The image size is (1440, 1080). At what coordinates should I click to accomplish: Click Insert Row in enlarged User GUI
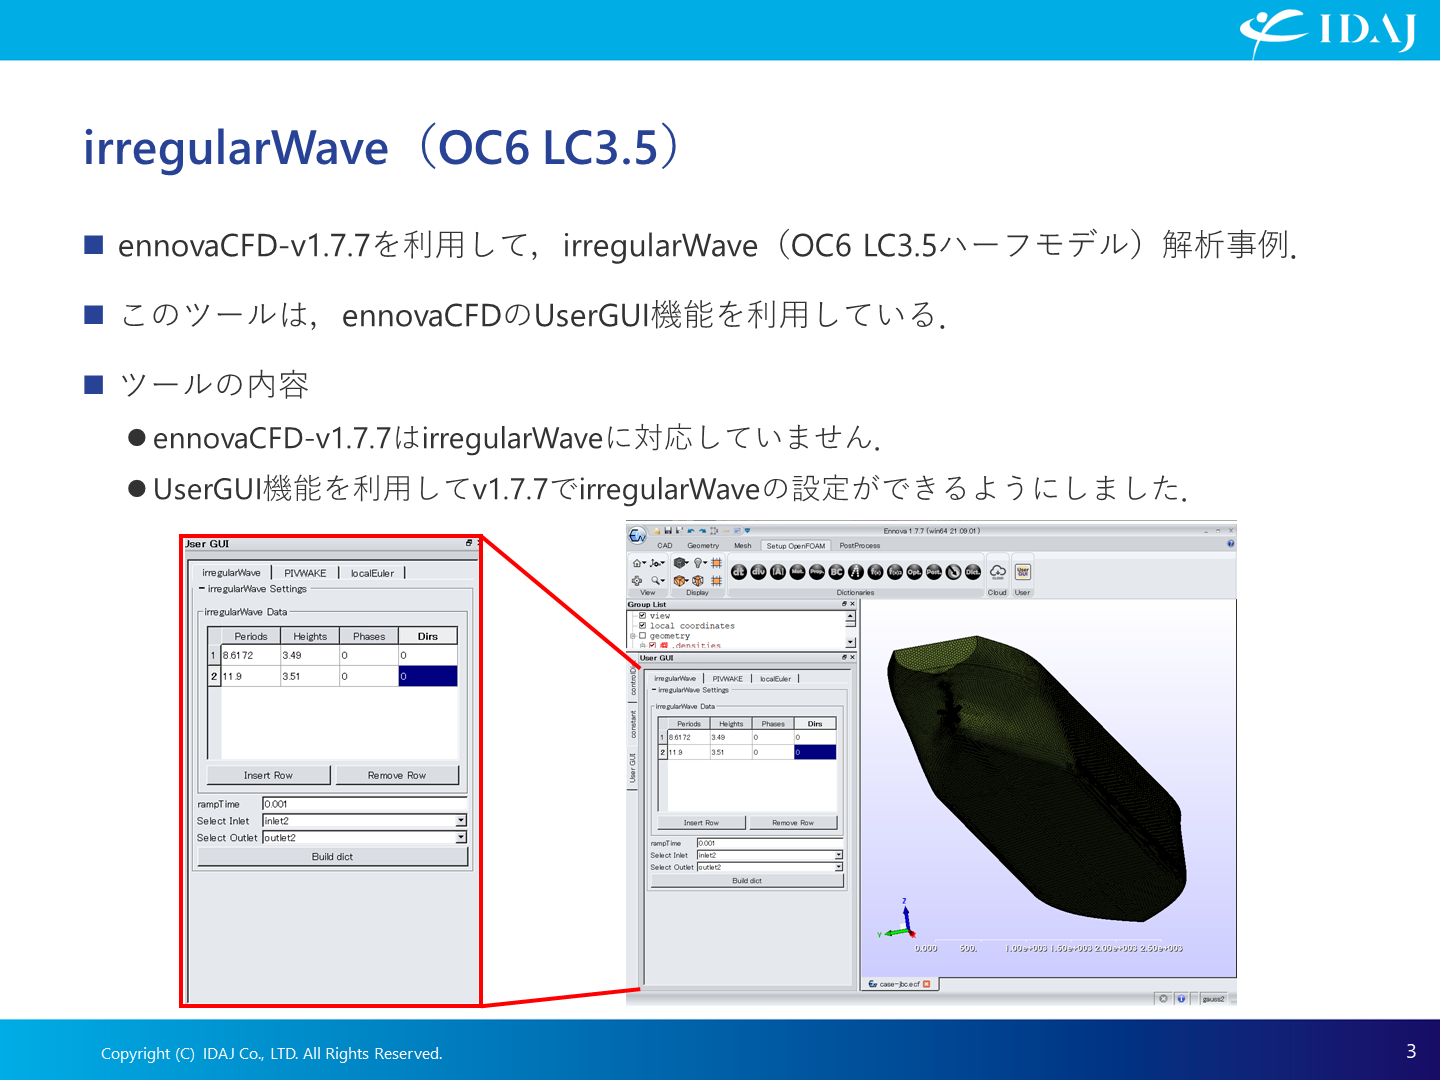[x=268, y=775]
